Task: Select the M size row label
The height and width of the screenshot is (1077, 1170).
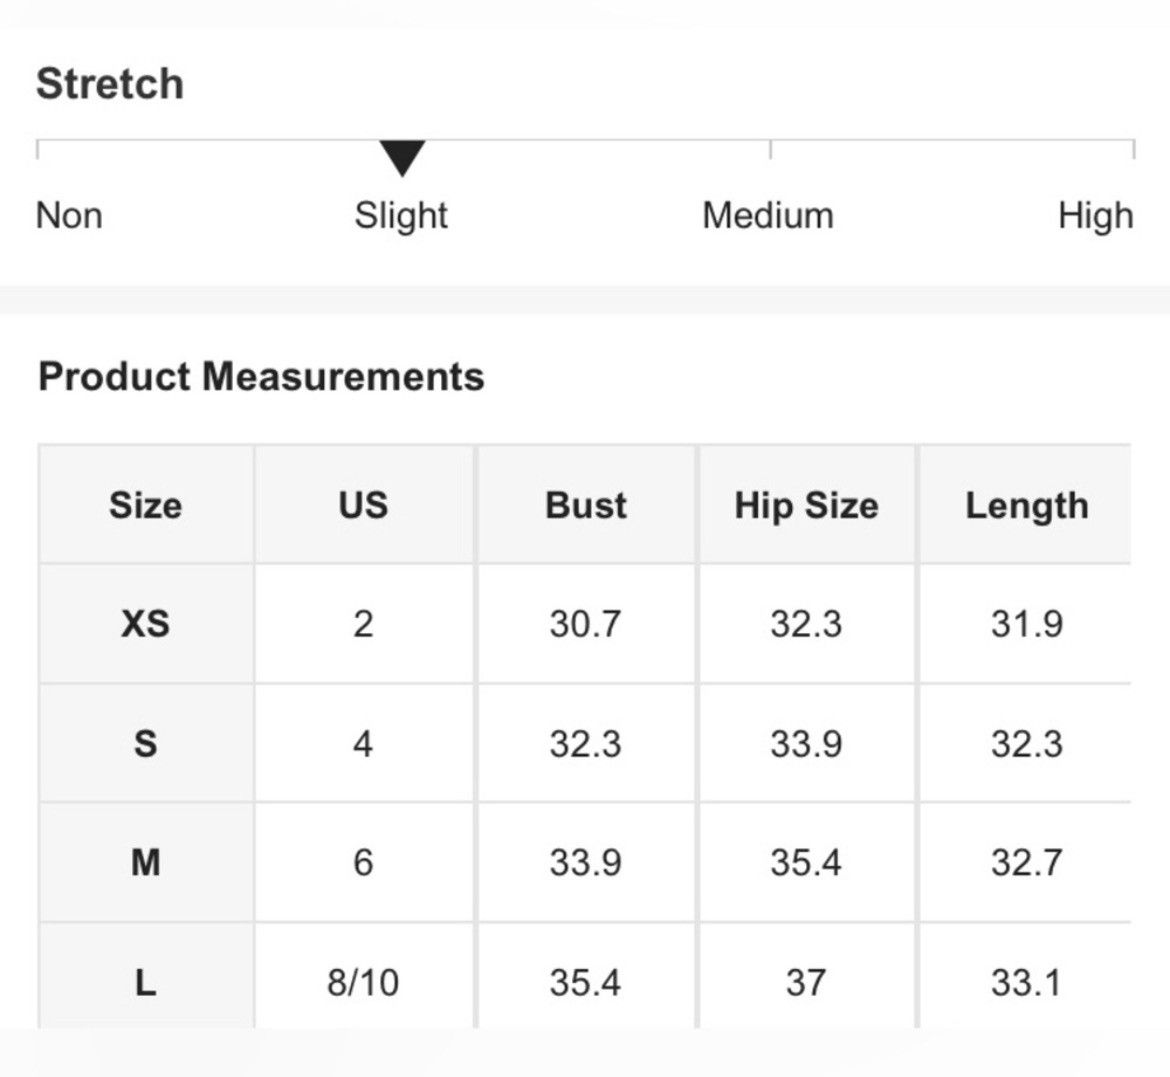Action: [146, 863]
